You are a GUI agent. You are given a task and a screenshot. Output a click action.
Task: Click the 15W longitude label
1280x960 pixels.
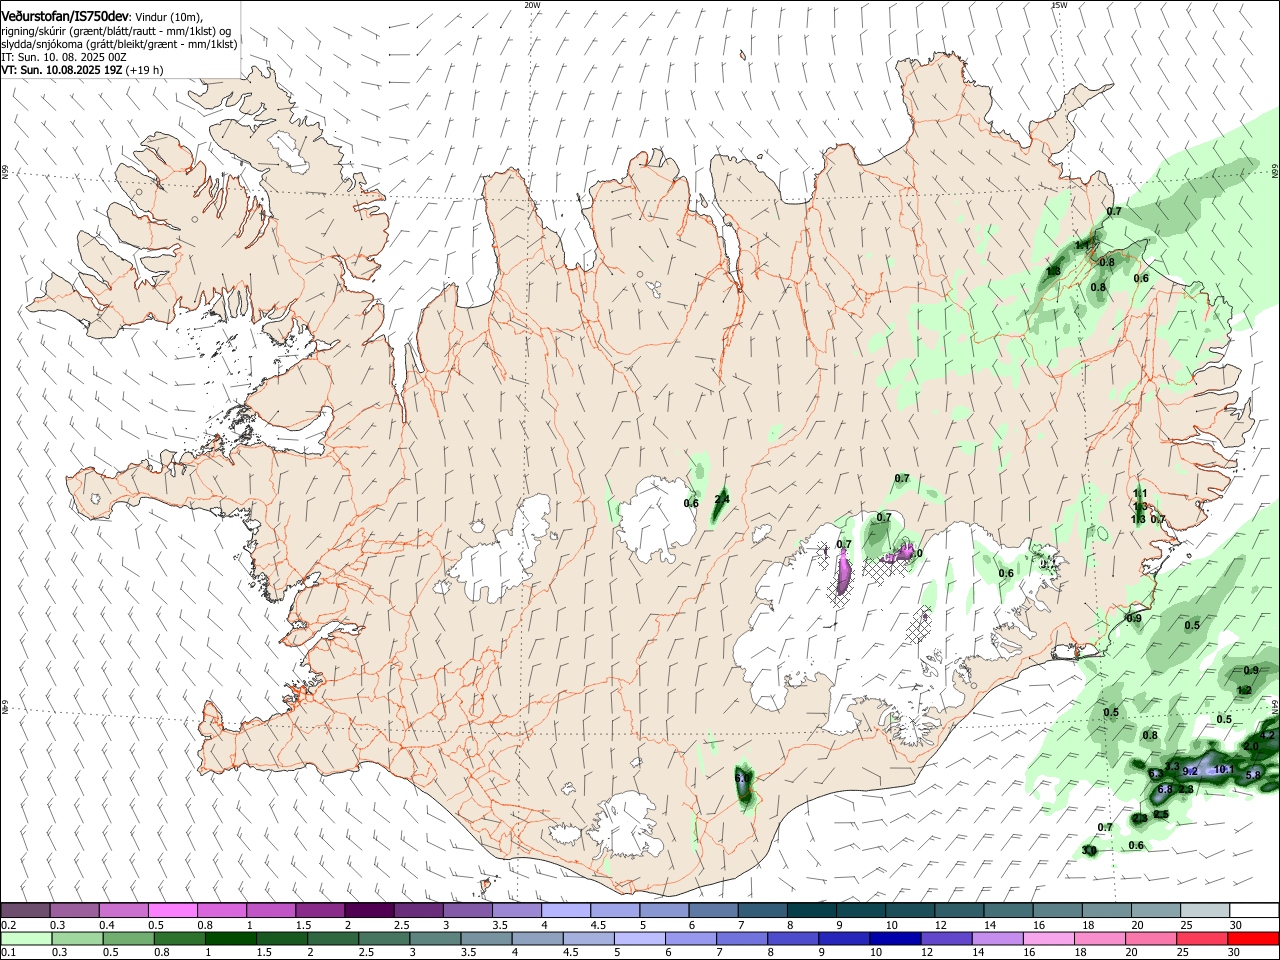[1059, 4]
